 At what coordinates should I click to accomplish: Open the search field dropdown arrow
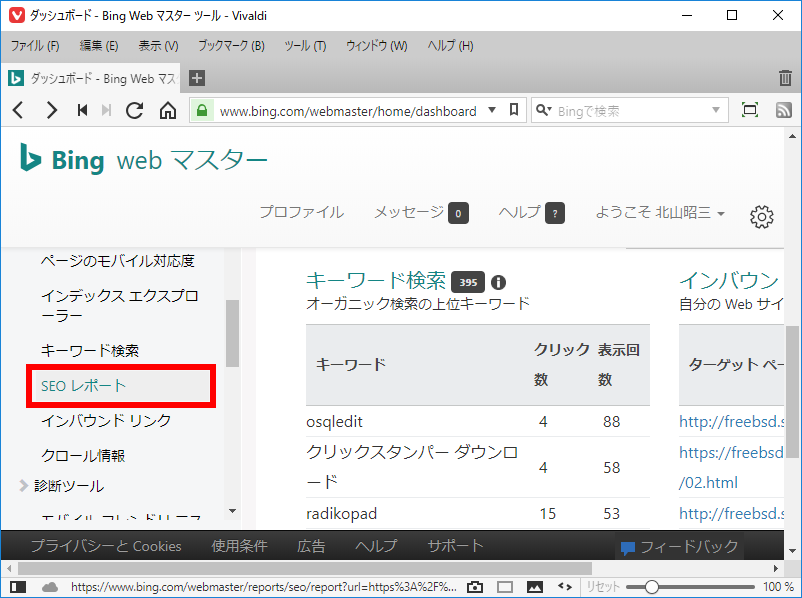[716, 110]
